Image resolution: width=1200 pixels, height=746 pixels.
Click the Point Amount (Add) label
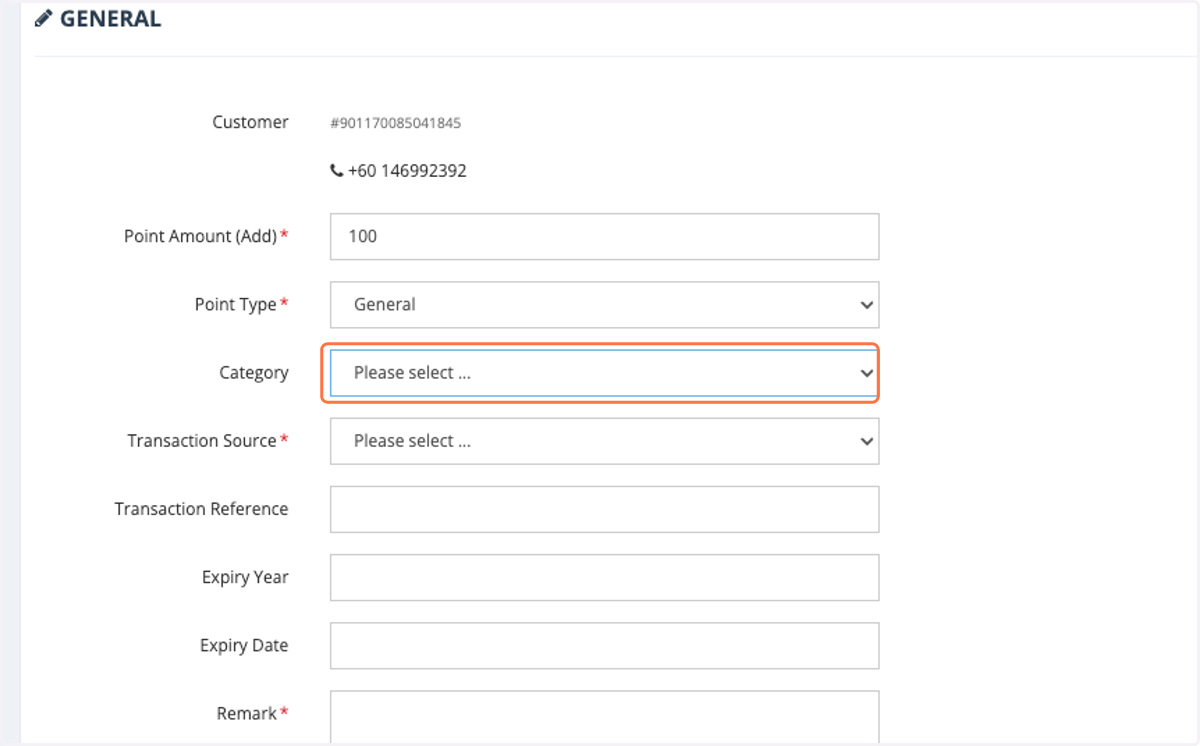(200, 237)
